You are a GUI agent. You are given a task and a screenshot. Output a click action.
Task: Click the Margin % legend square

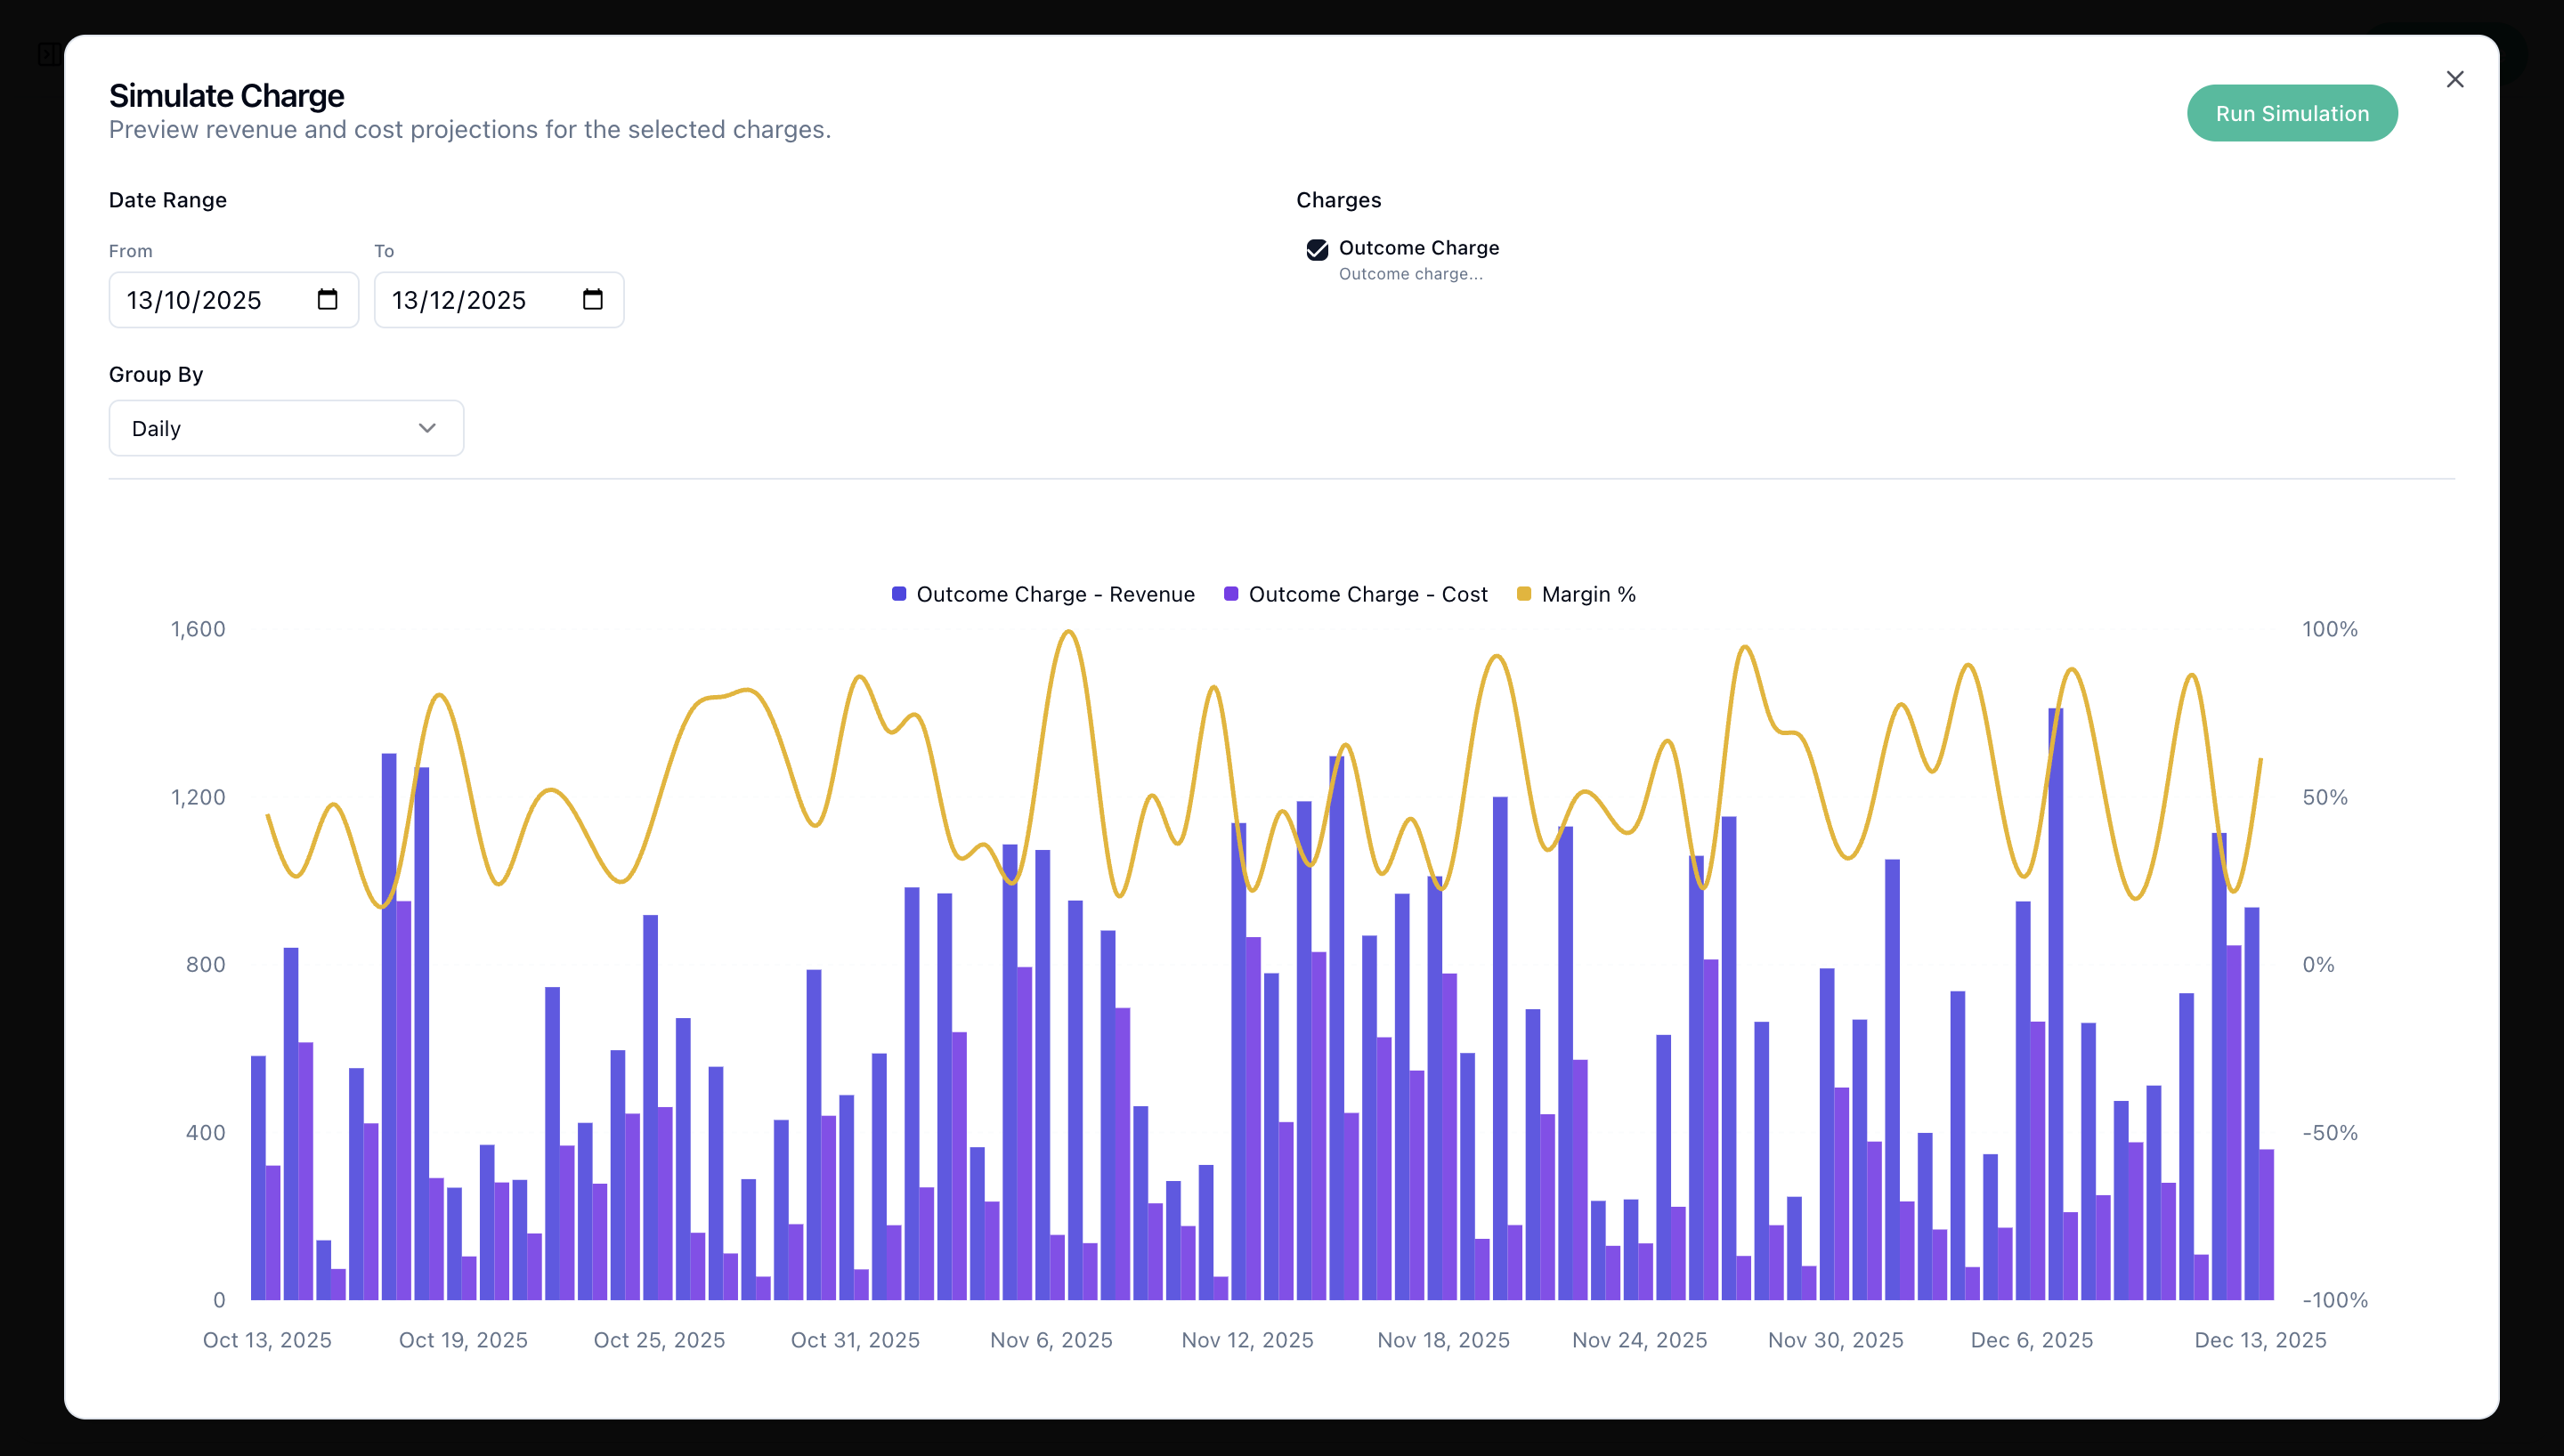1523,593
